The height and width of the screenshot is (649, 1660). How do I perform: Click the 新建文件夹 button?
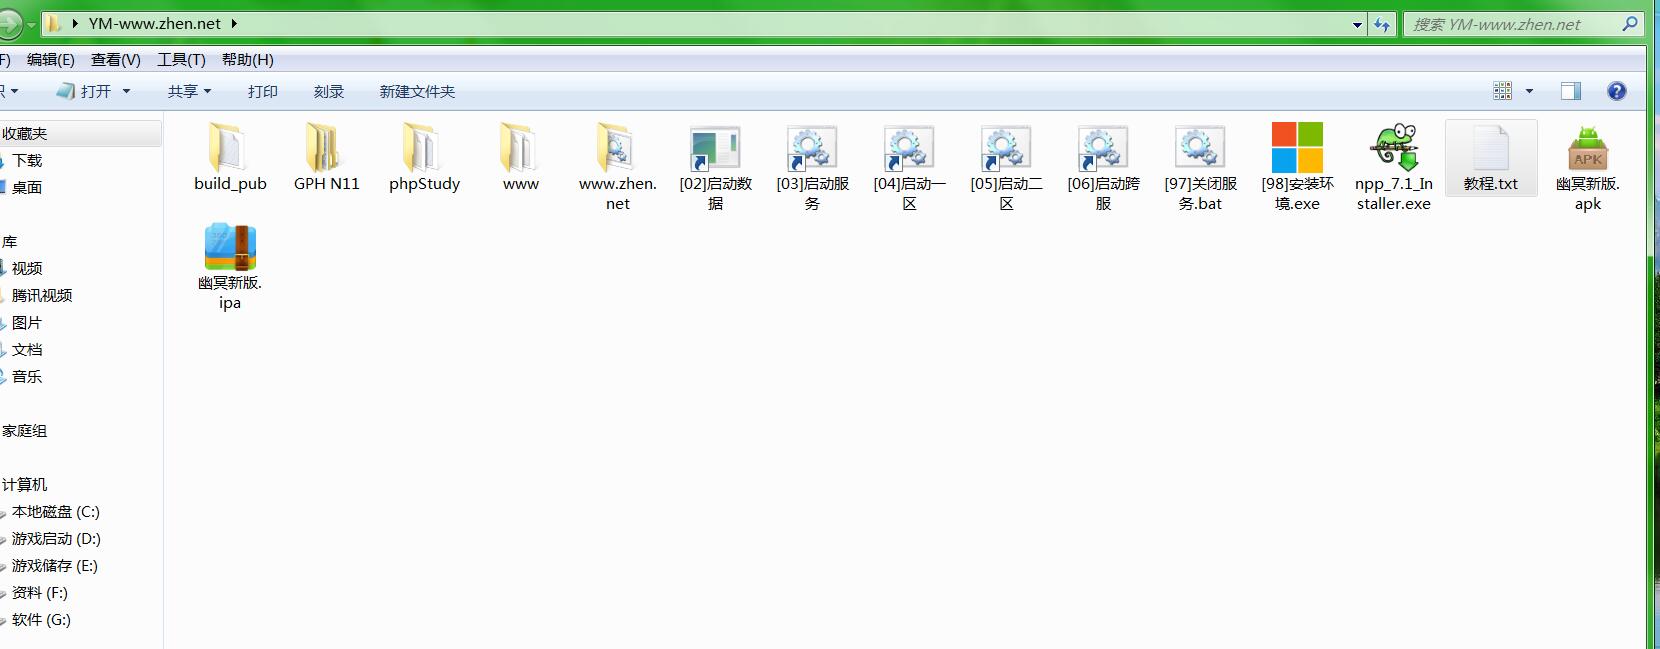click(x=417, y=91)
